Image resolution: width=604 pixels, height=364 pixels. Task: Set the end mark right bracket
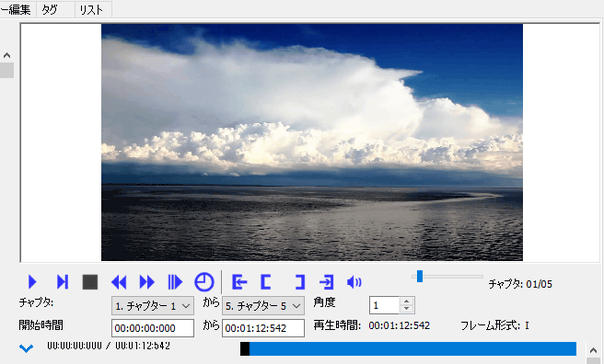(x=300, y=282)
